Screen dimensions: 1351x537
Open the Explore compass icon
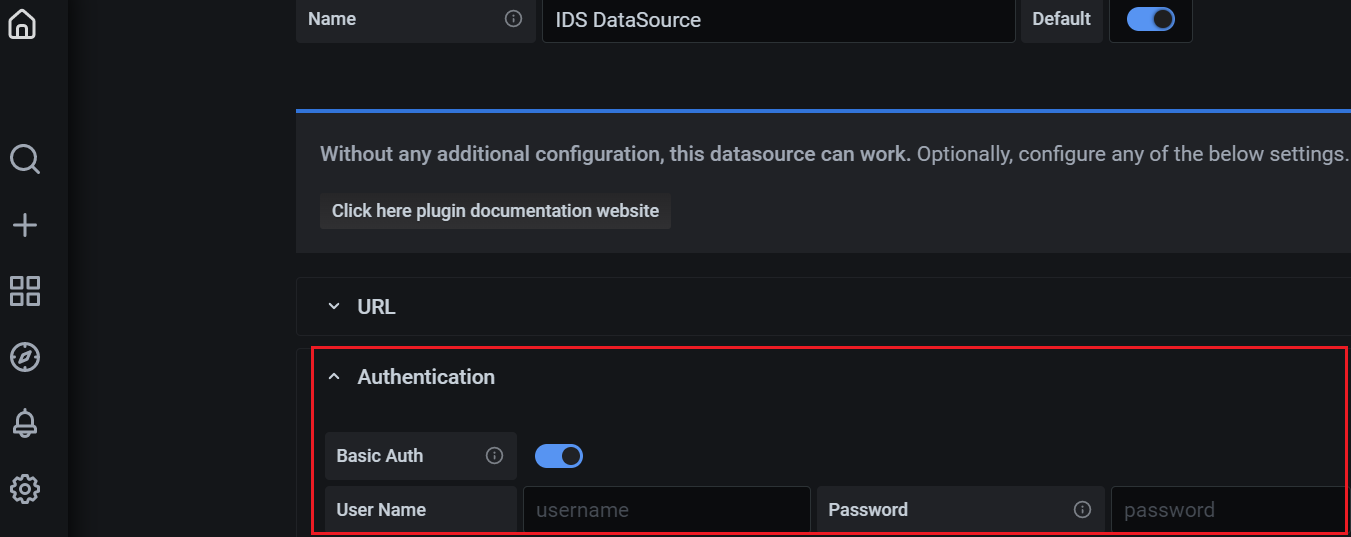tap(24, 357)
